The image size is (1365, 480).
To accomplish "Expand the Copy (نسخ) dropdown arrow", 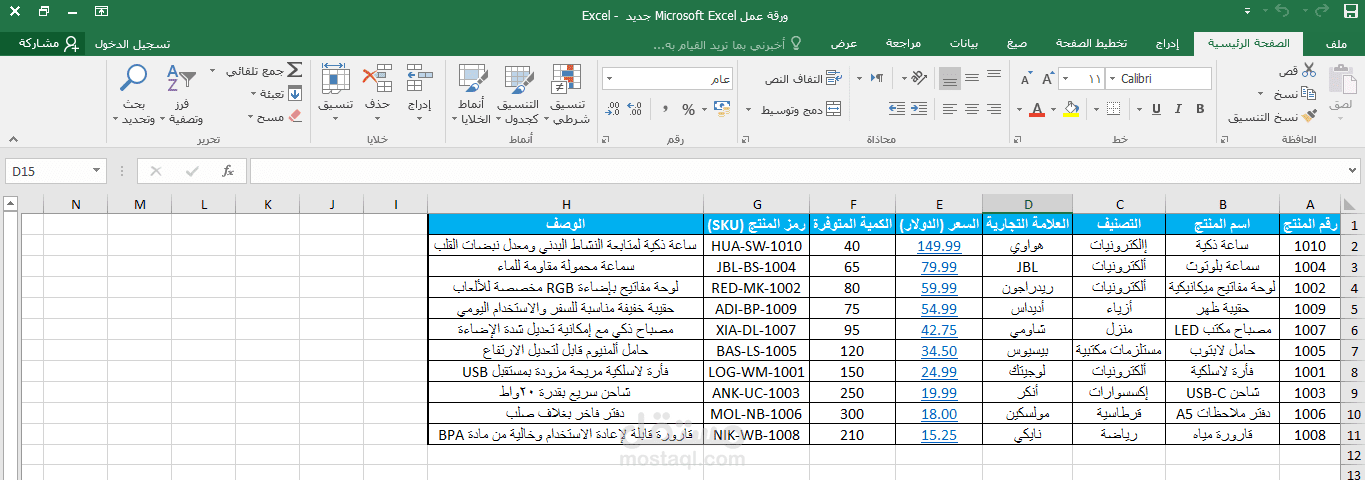I will click(x=1260, y=94).
